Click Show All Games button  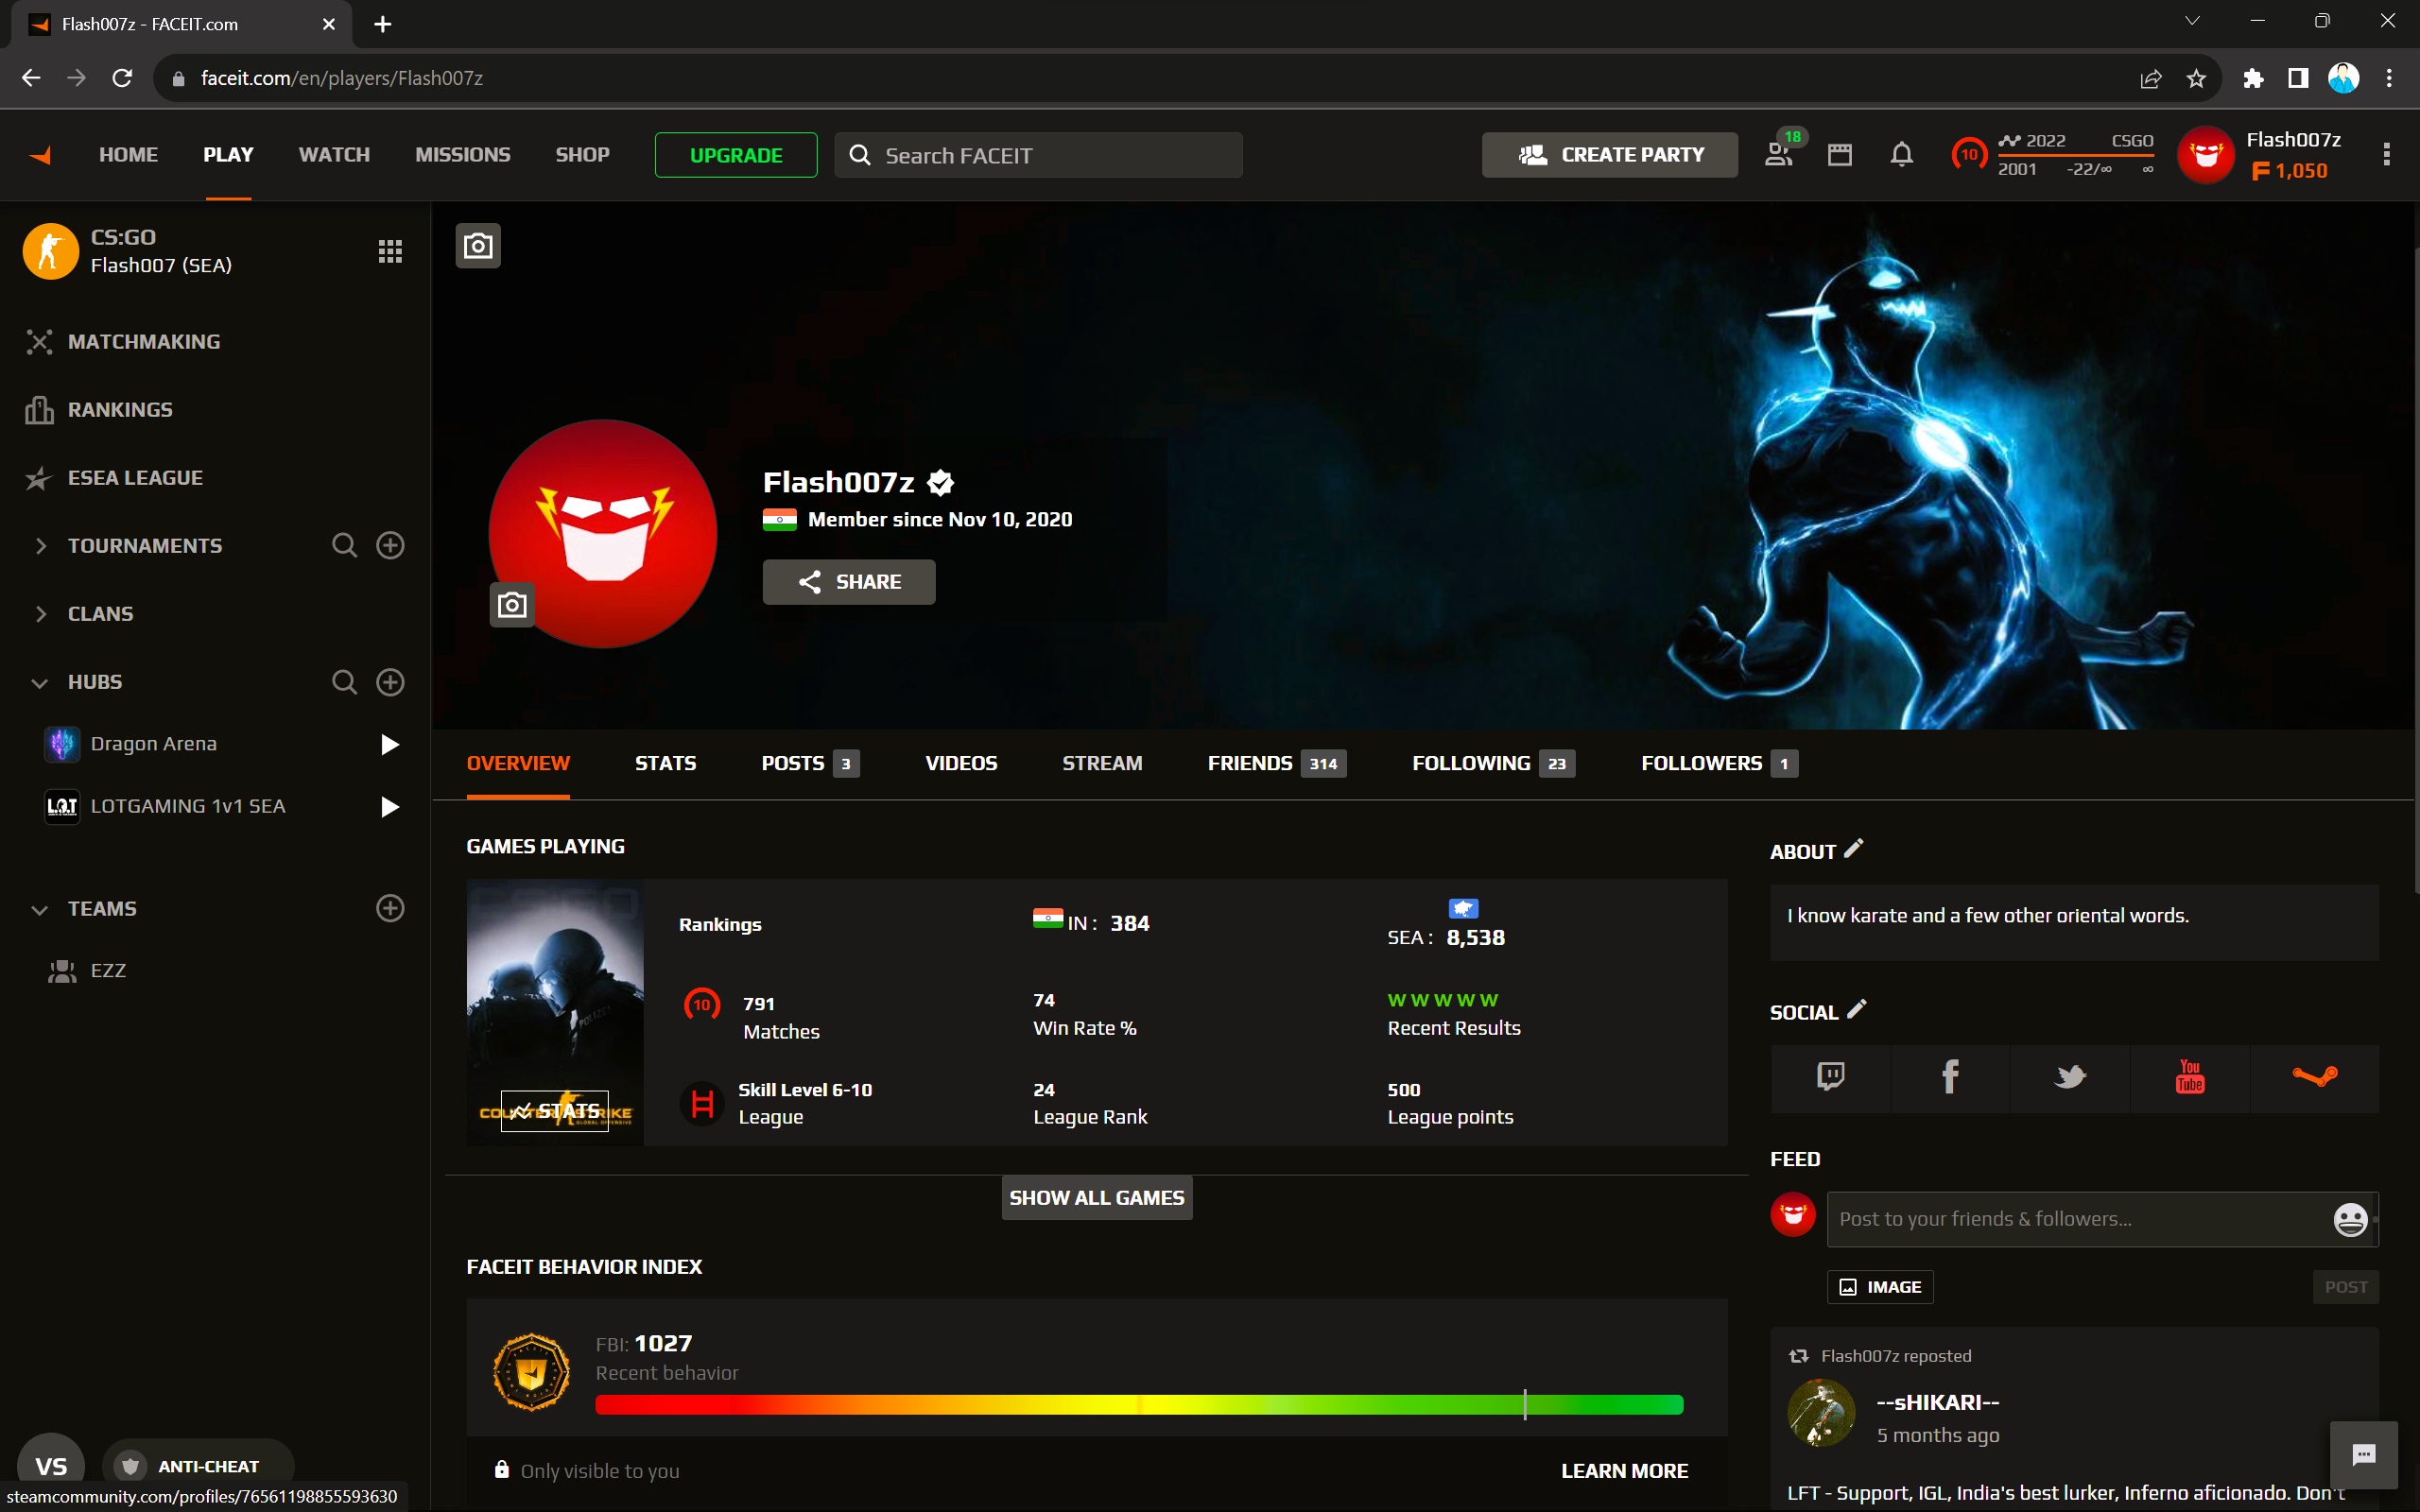click(x=1096, y=1198)
